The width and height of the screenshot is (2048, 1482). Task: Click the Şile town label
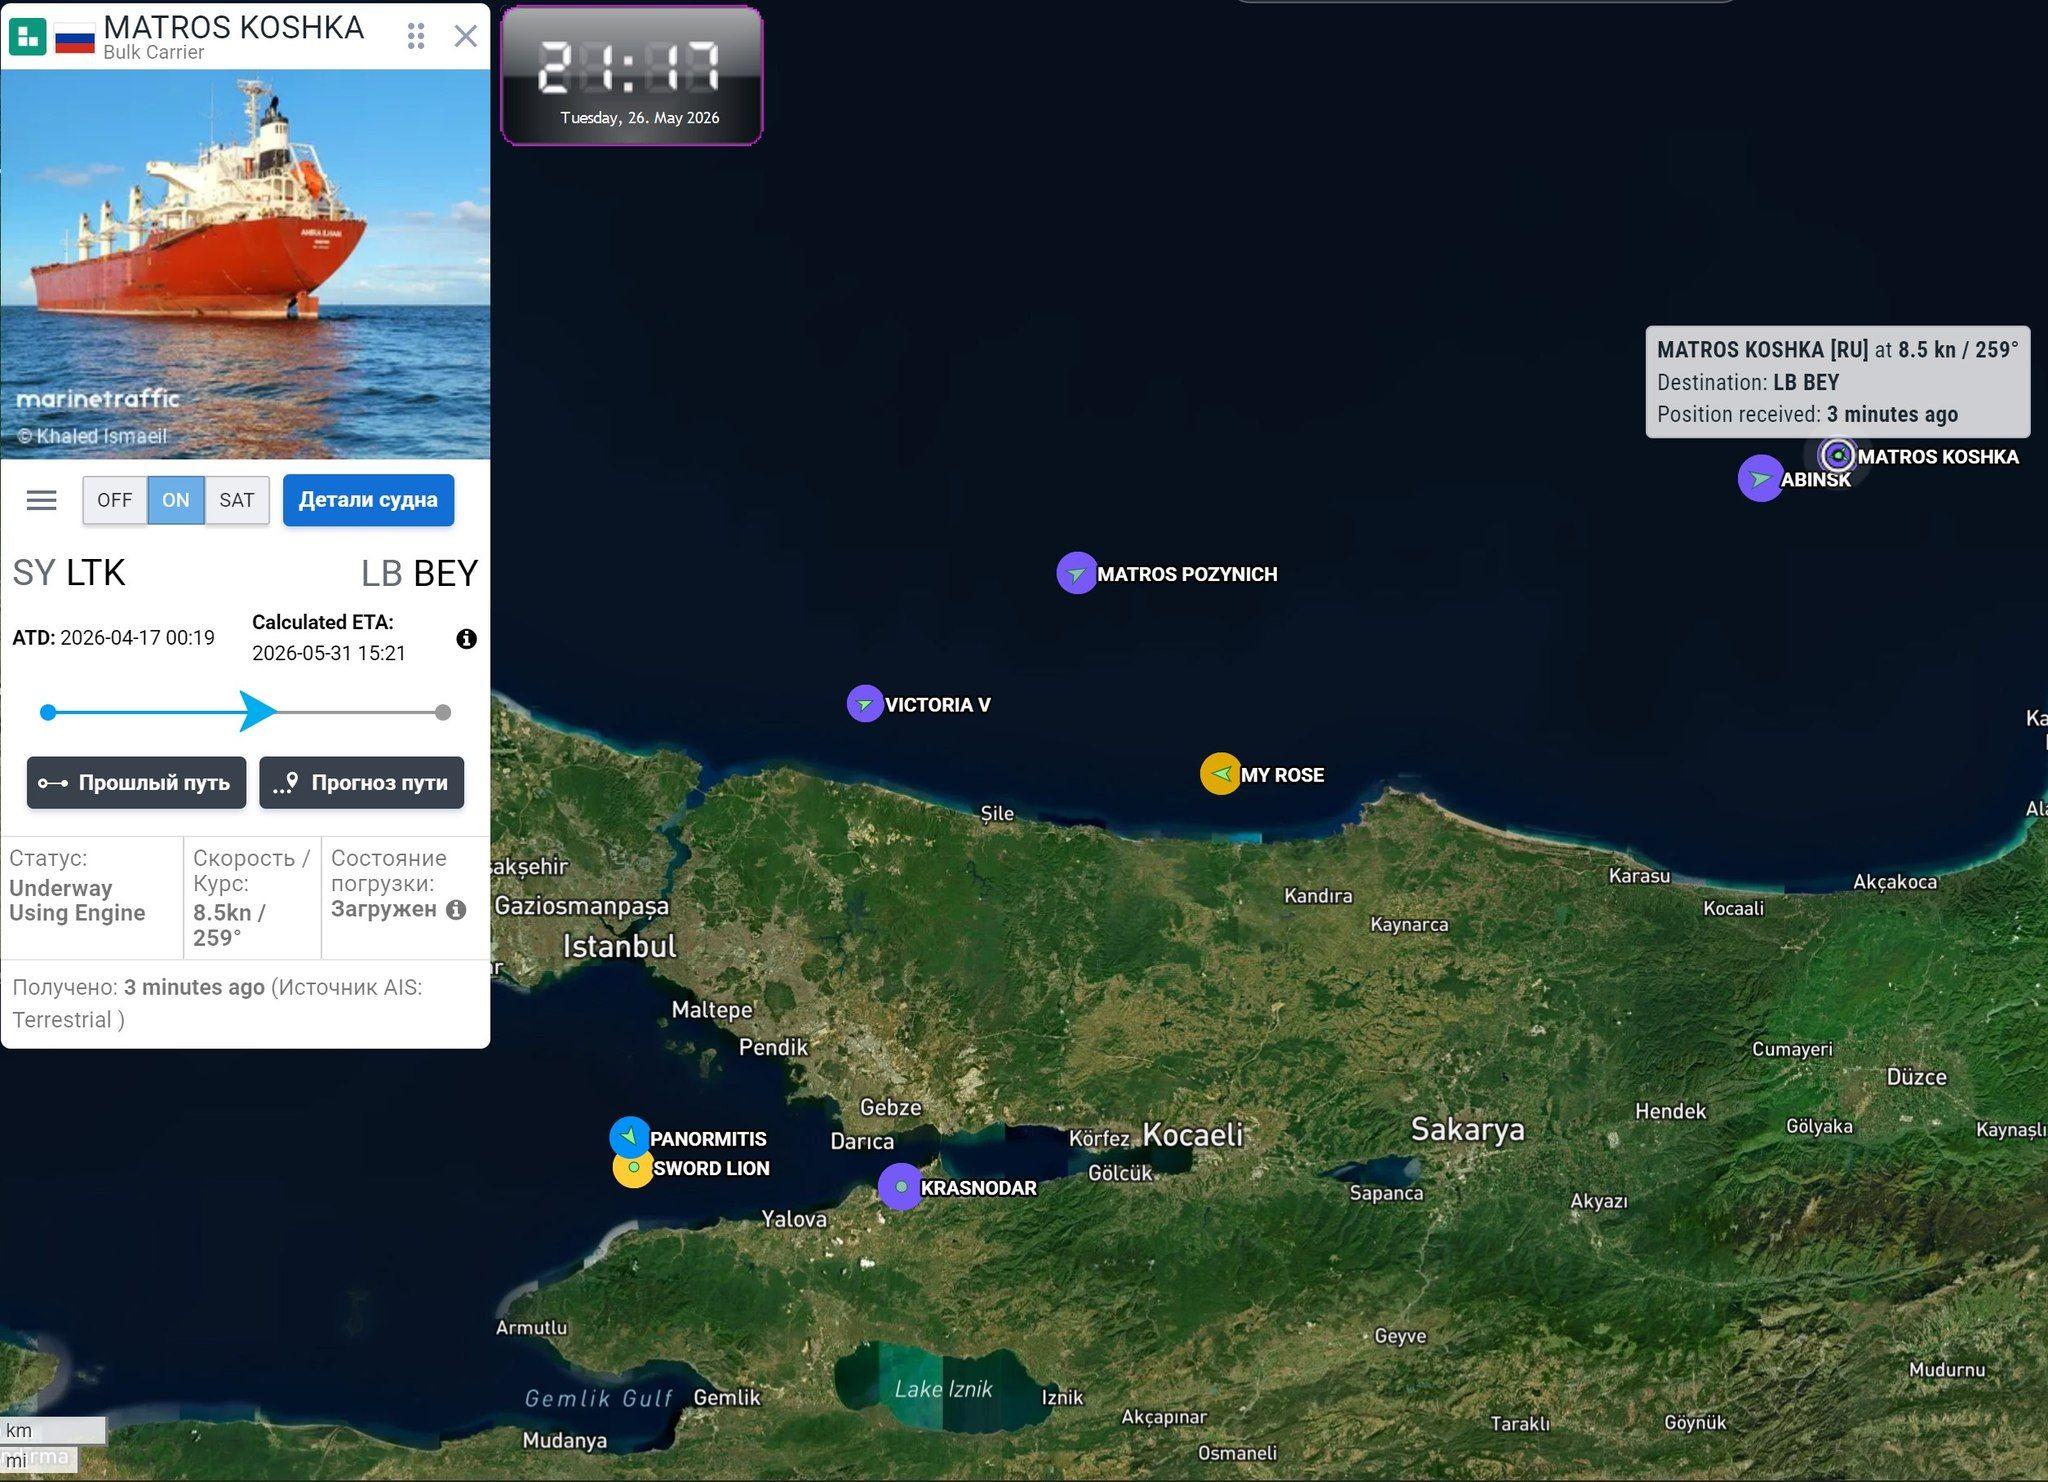(x=996, y=814)
